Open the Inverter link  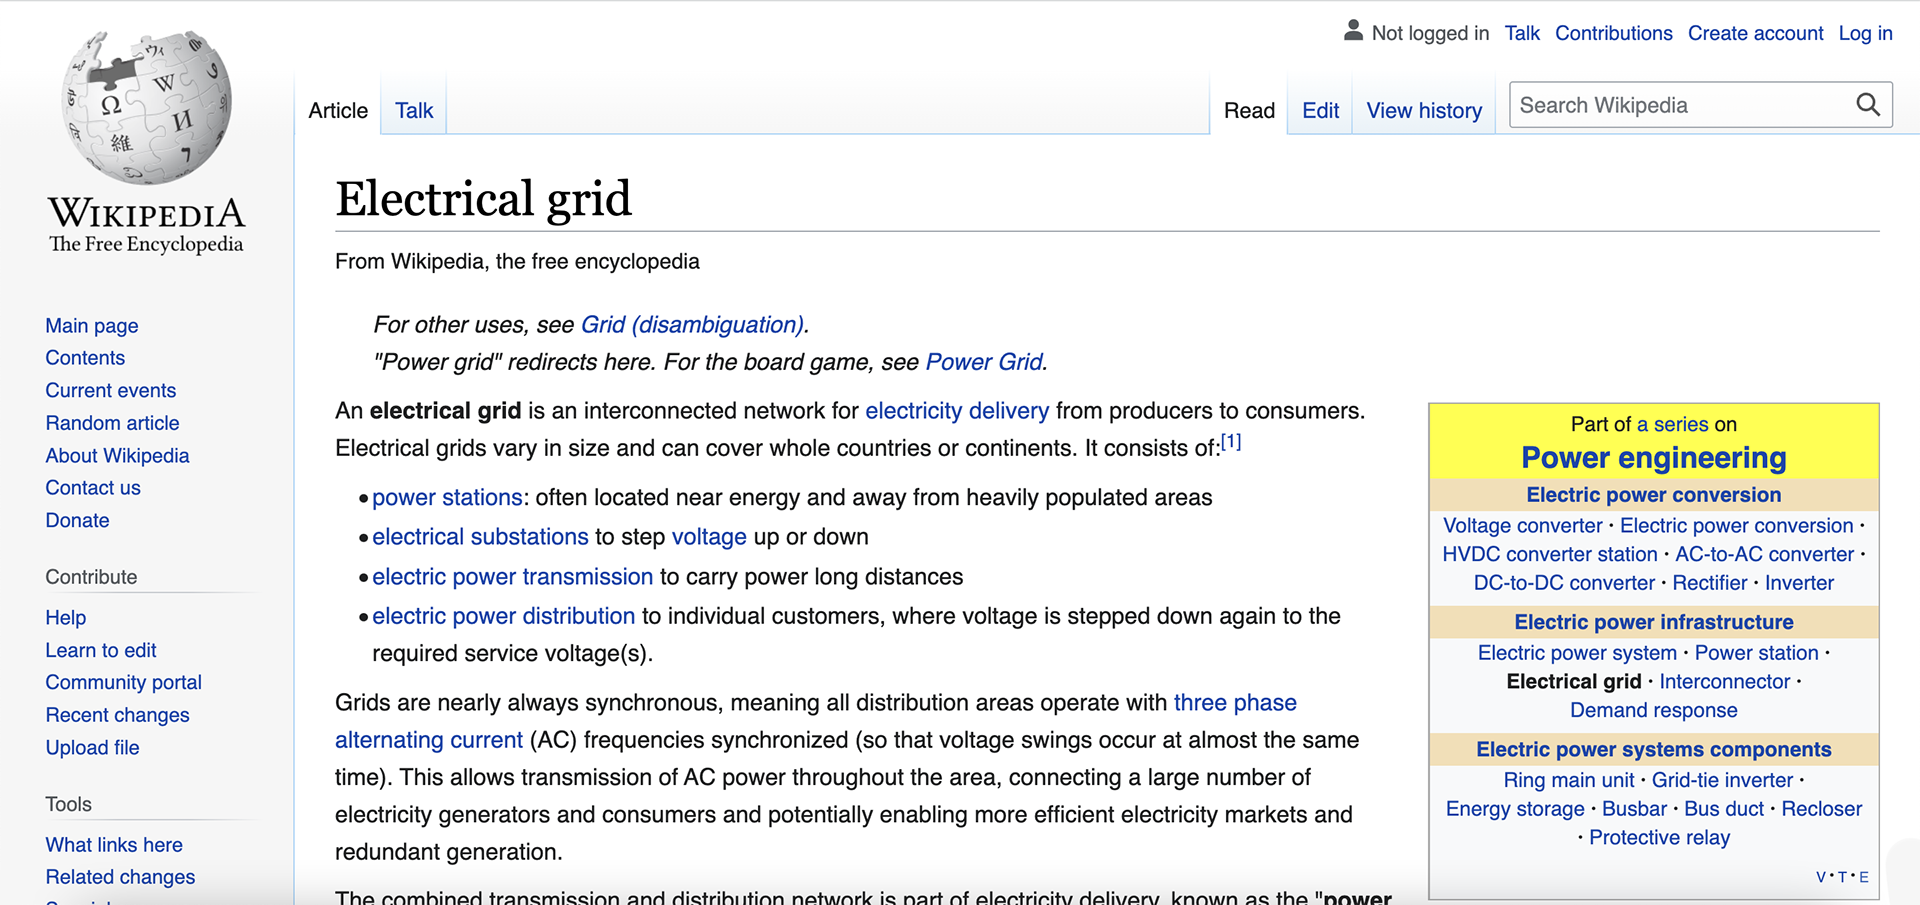tap(1799, 583)
